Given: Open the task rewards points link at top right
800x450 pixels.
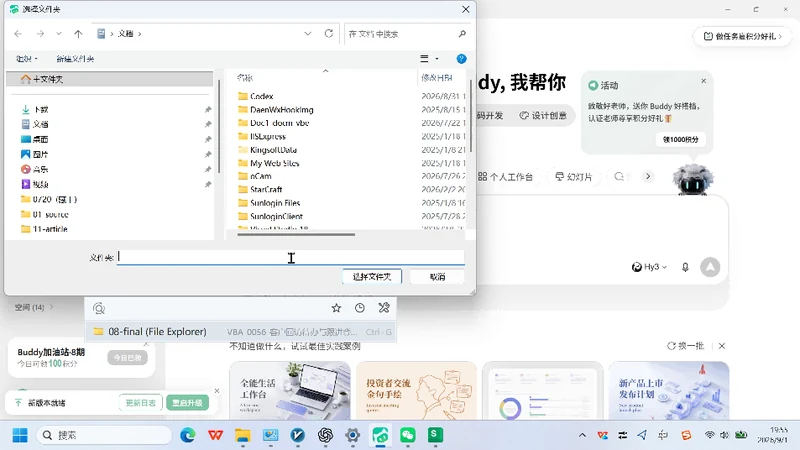Looking at the screenshot, I should tap(743, 36).
